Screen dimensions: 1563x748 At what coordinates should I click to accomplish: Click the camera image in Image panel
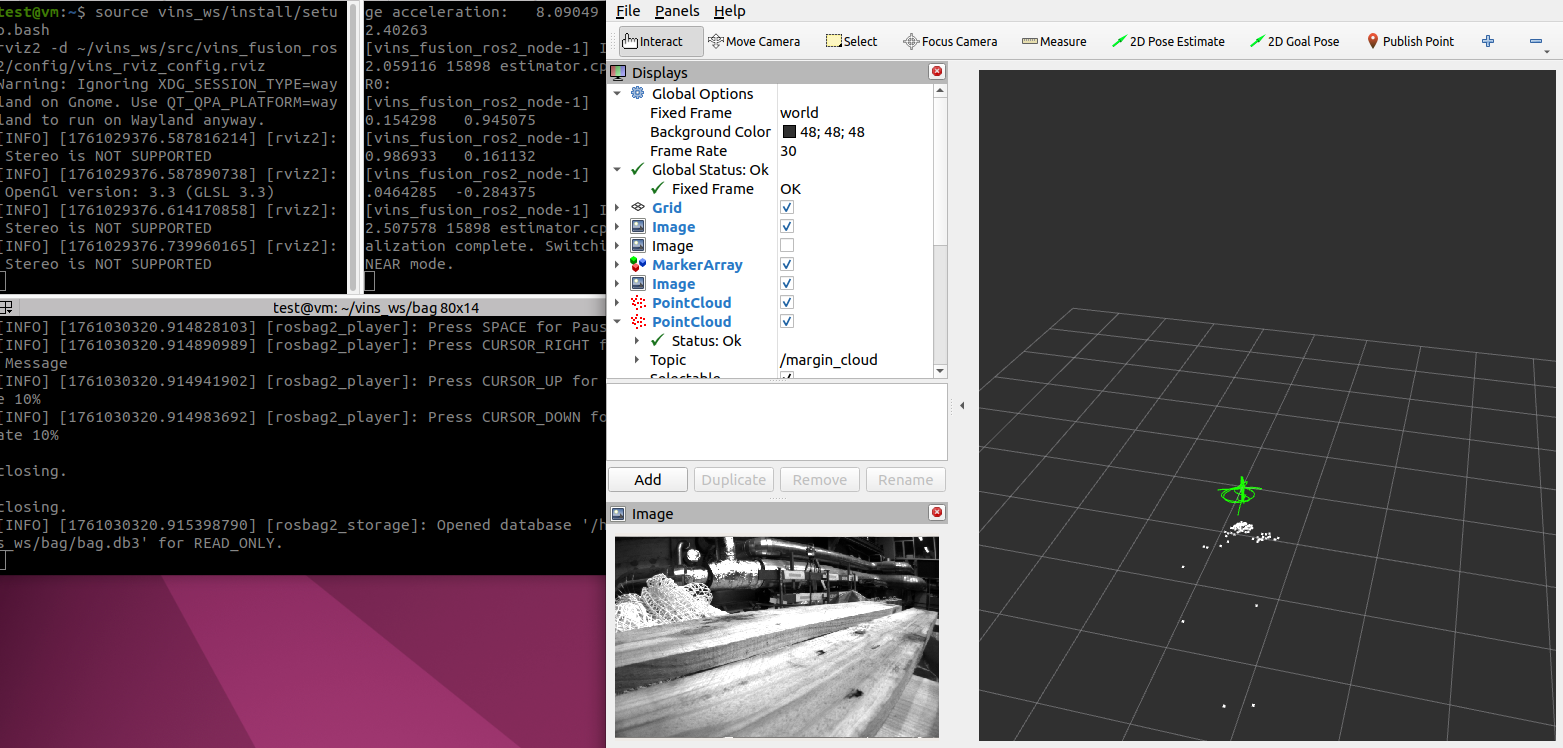click(777, 637)
